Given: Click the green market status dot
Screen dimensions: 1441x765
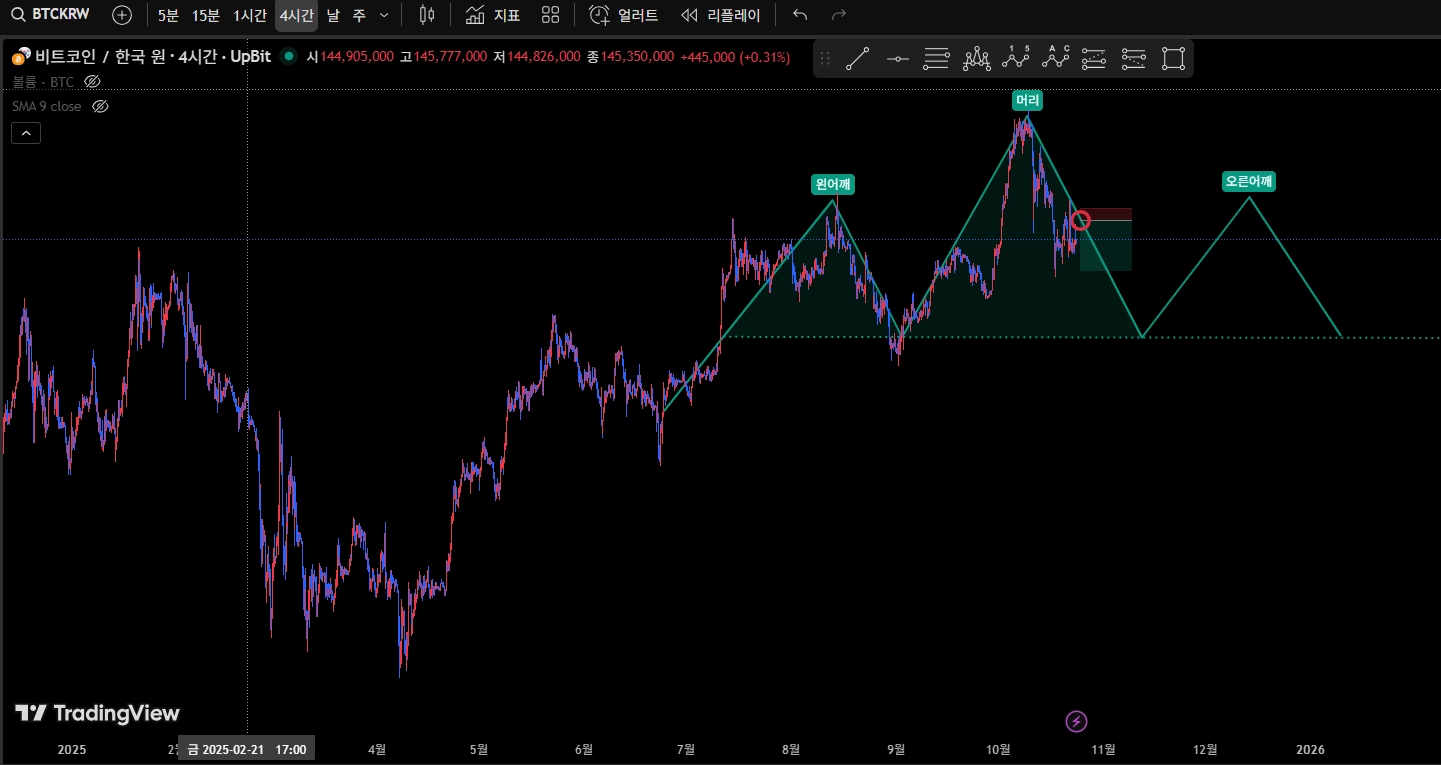Looking at the screenshot, I should [x=289, y=57].
